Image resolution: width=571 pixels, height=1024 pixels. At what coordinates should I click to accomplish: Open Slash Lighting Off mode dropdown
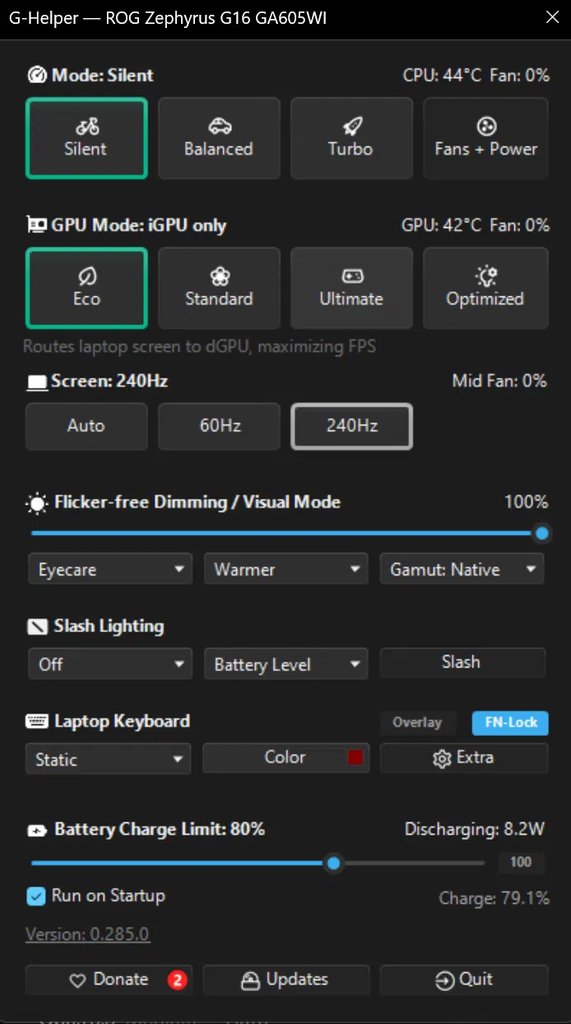(x=110, y=664)
